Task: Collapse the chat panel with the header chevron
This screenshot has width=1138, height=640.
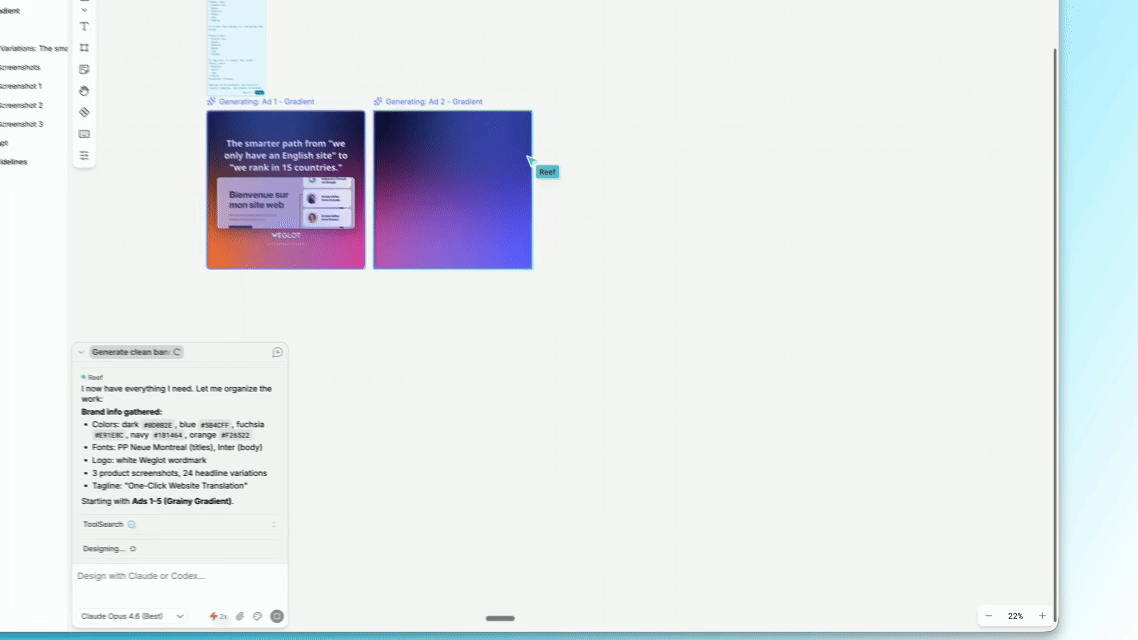Action: click(81, 353)
